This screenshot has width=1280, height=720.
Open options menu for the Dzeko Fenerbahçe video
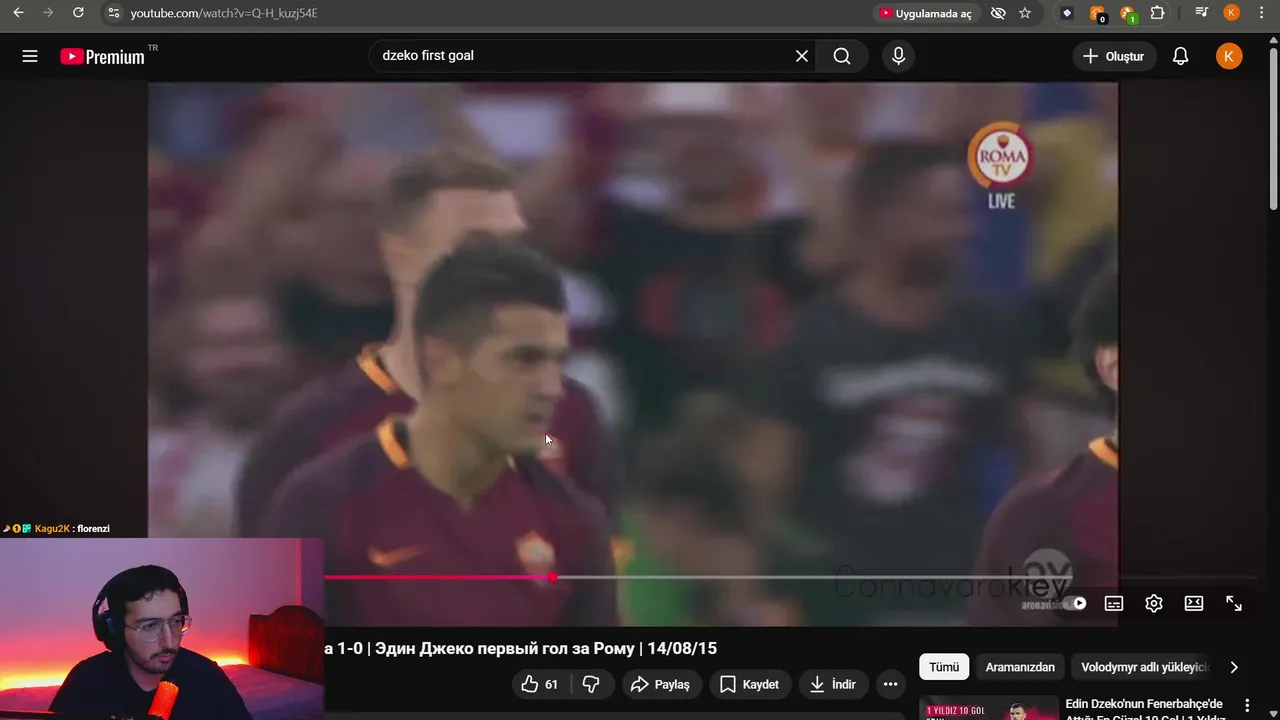tap(1247, 706)
